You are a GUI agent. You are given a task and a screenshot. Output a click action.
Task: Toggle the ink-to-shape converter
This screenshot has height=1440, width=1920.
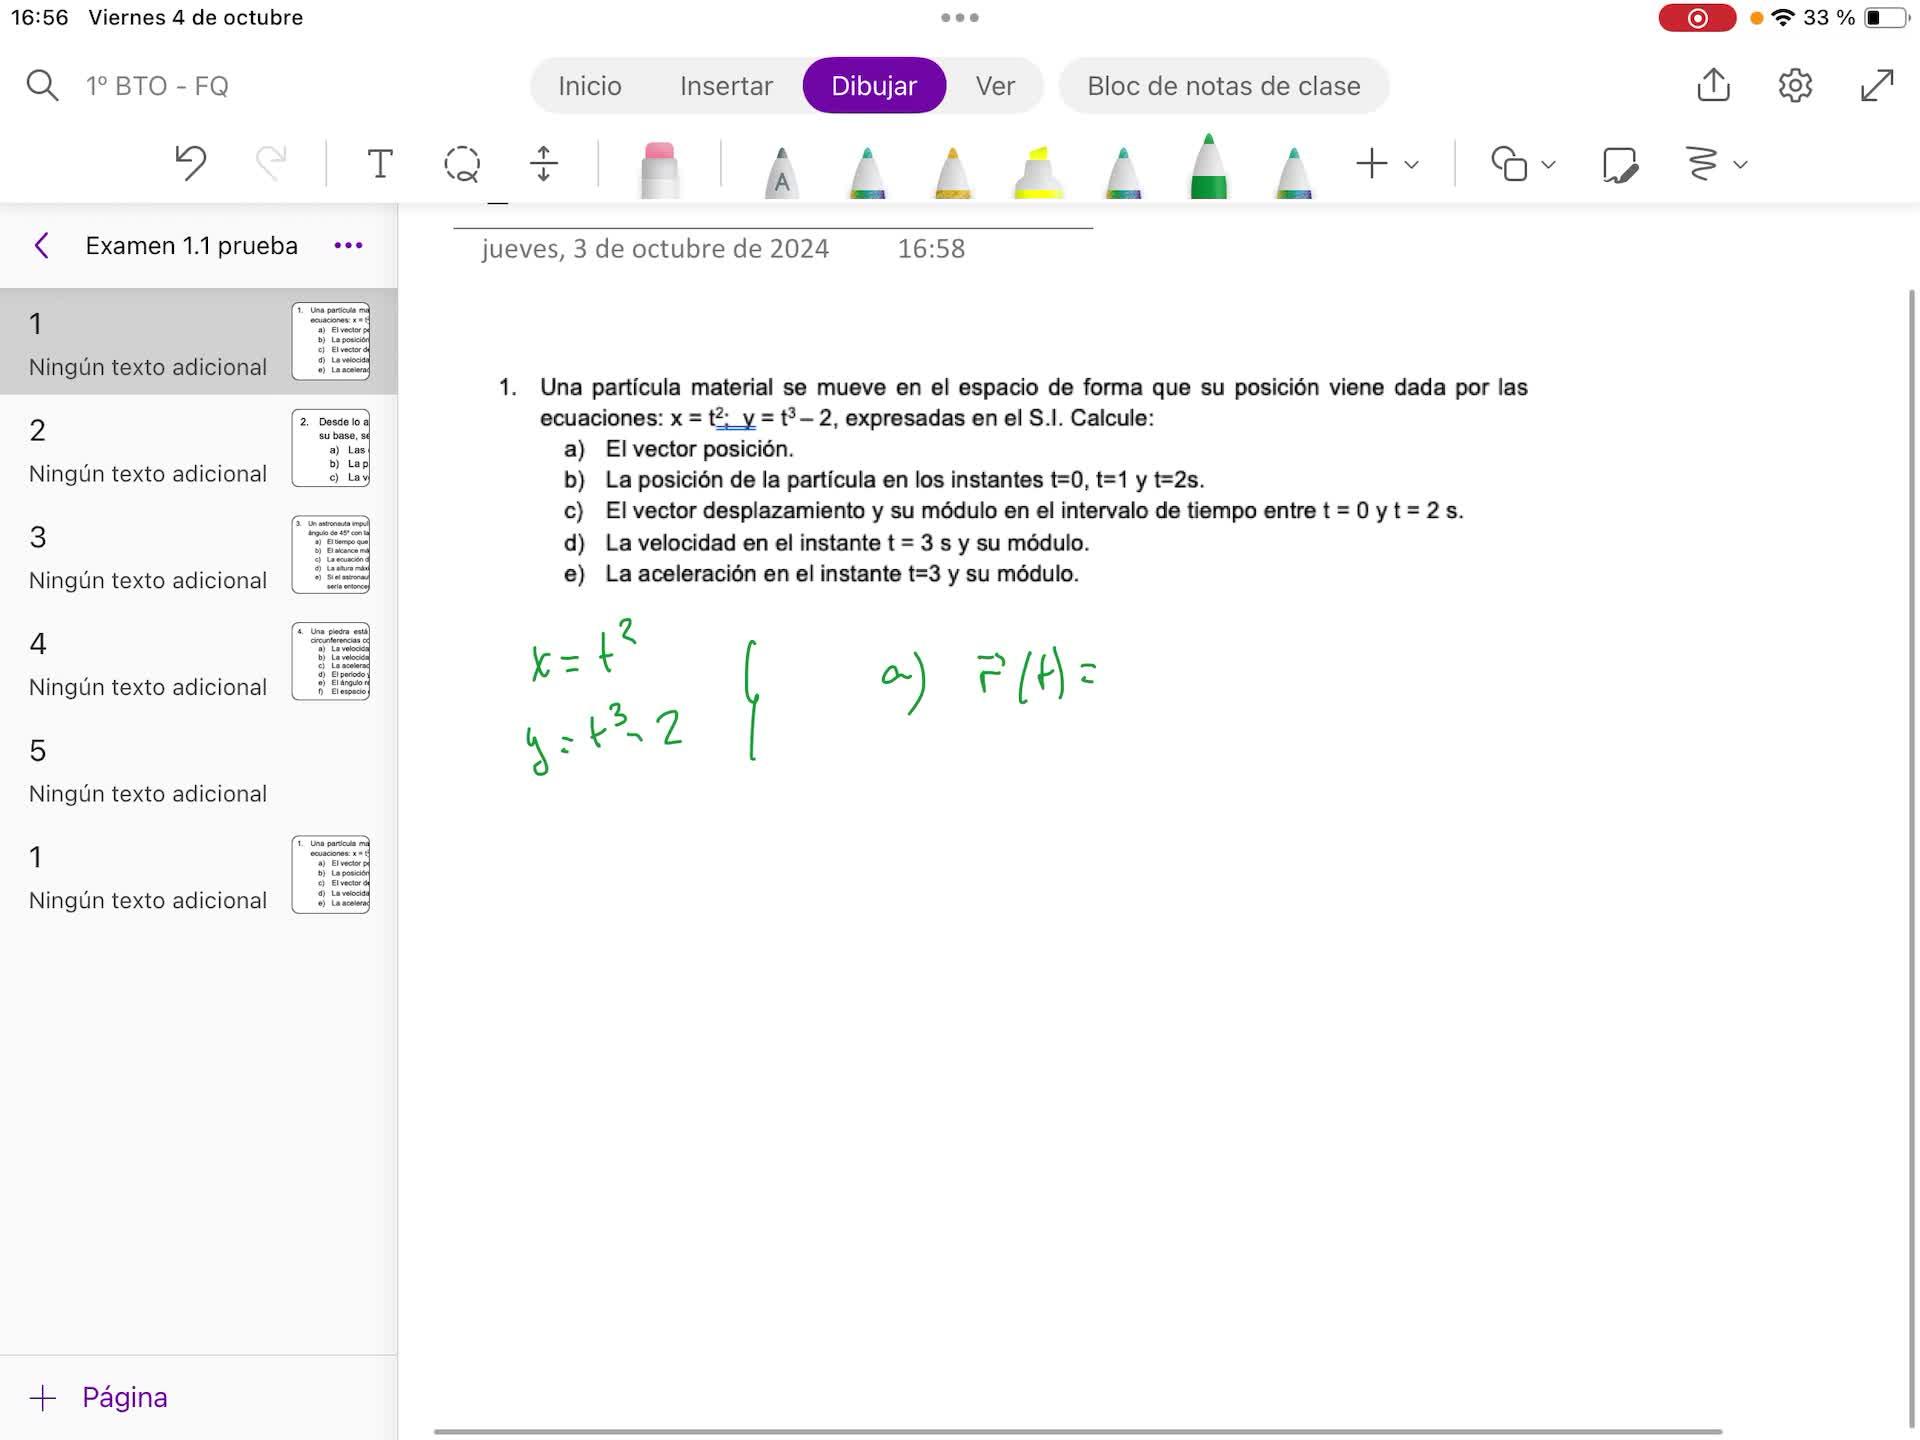[1619, 164]
